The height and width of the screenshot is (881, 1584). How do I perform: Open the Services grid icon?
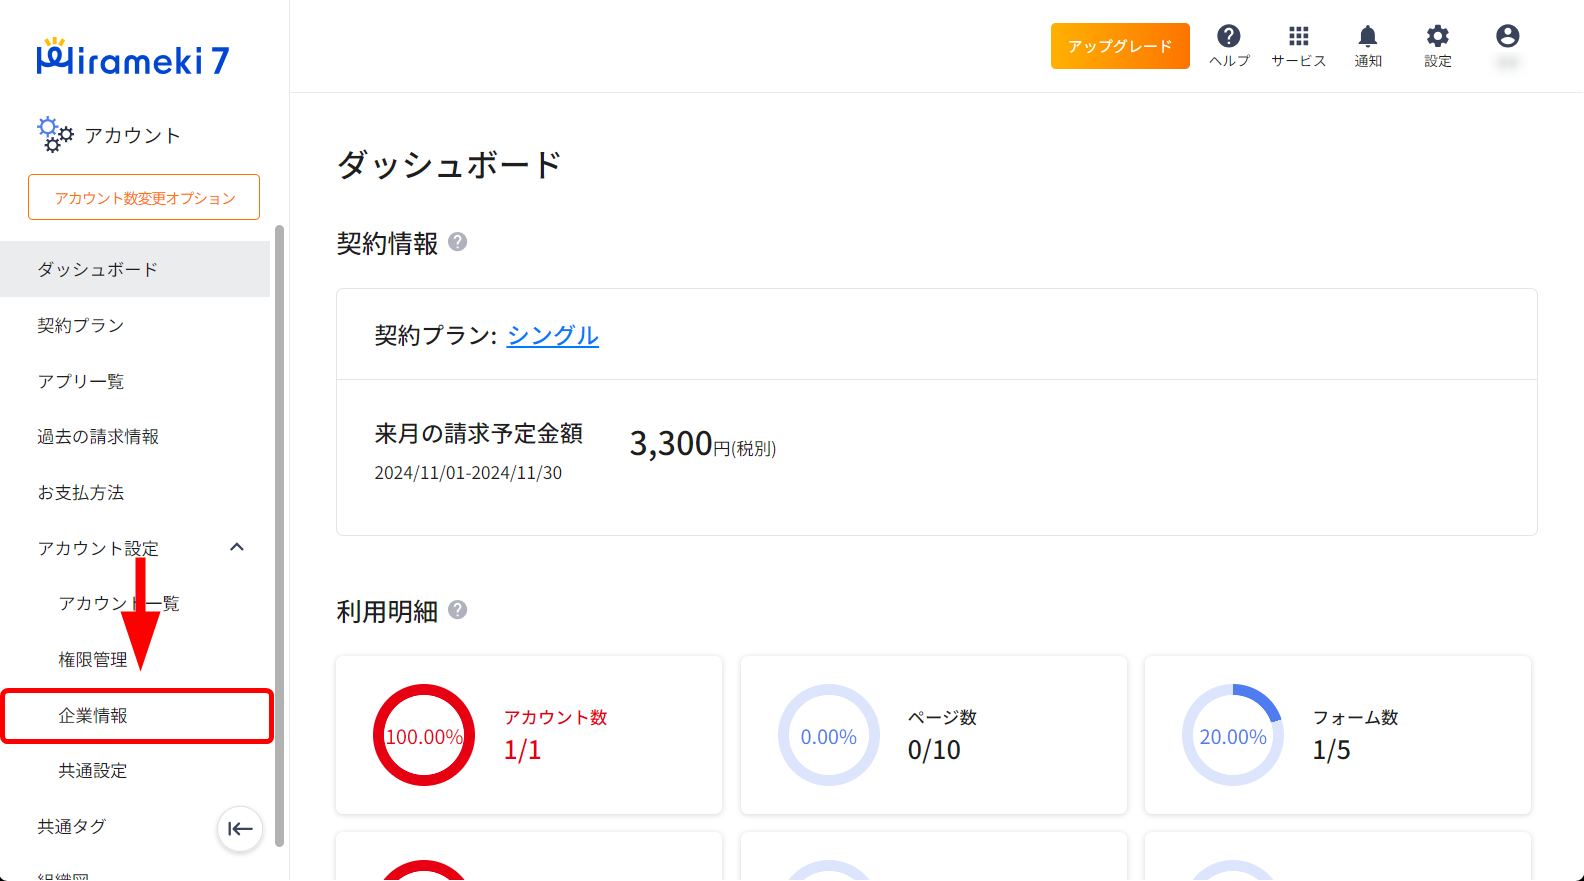(1298, 37)
